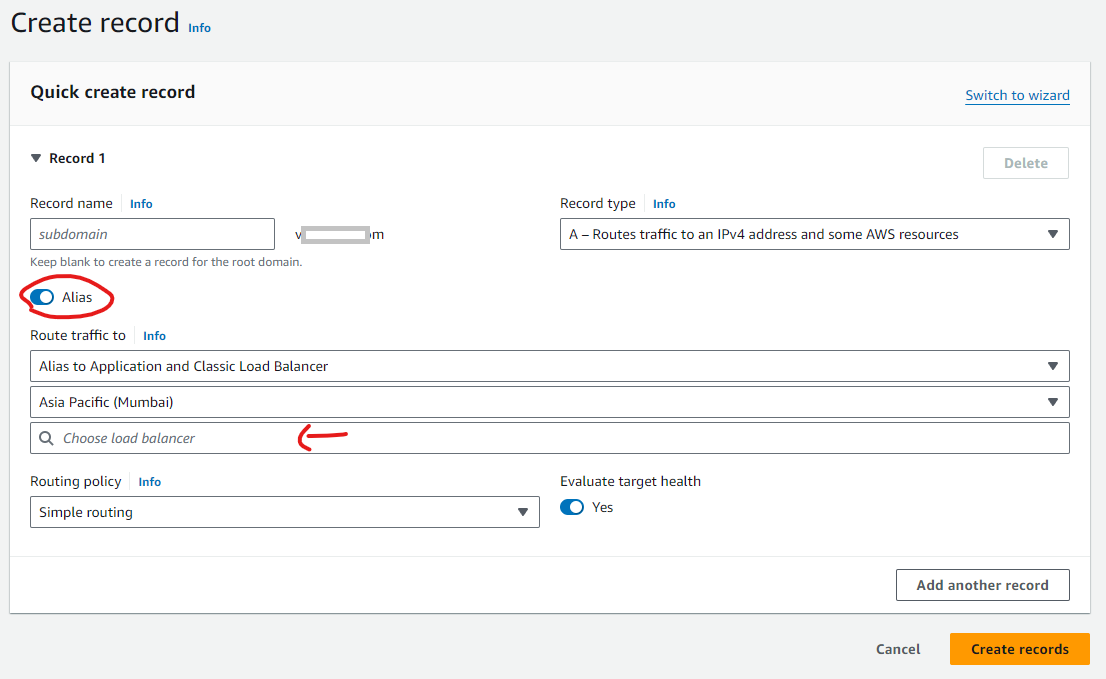Click the Delete record button
Viewport: 1106px width, 679px height.
pyautogui.click(x=1025, y=163)
